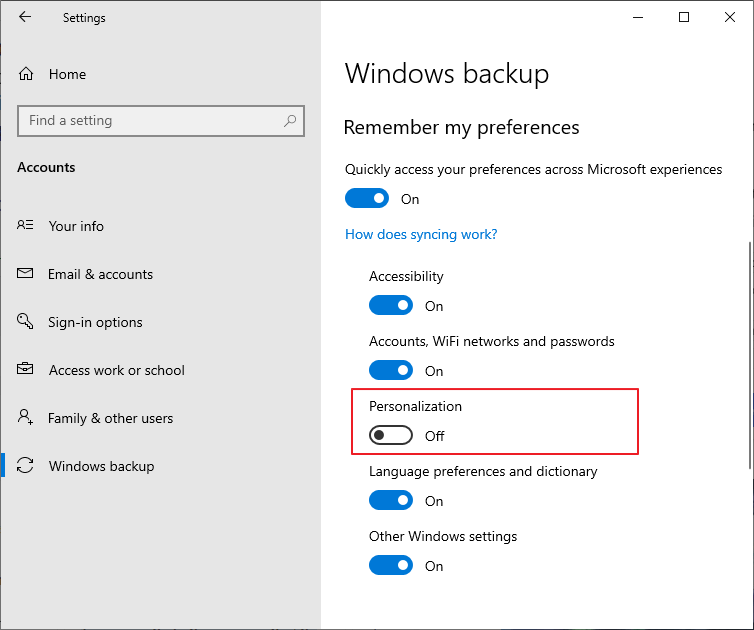Turn off Accounts, WiFi networks and passwords toggle
Screen dimensions: 754x630
pos(390,371)
